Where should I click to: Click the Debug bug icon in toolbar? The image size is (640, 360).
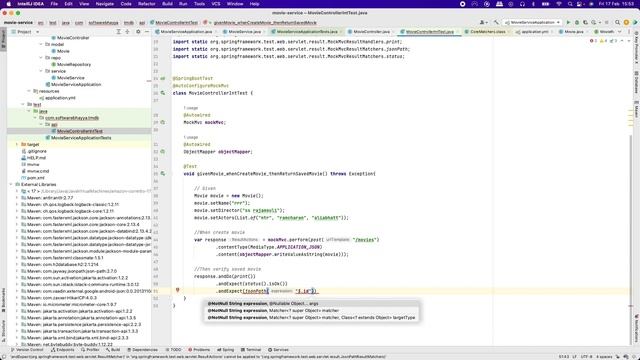click(x=577, y=22)
